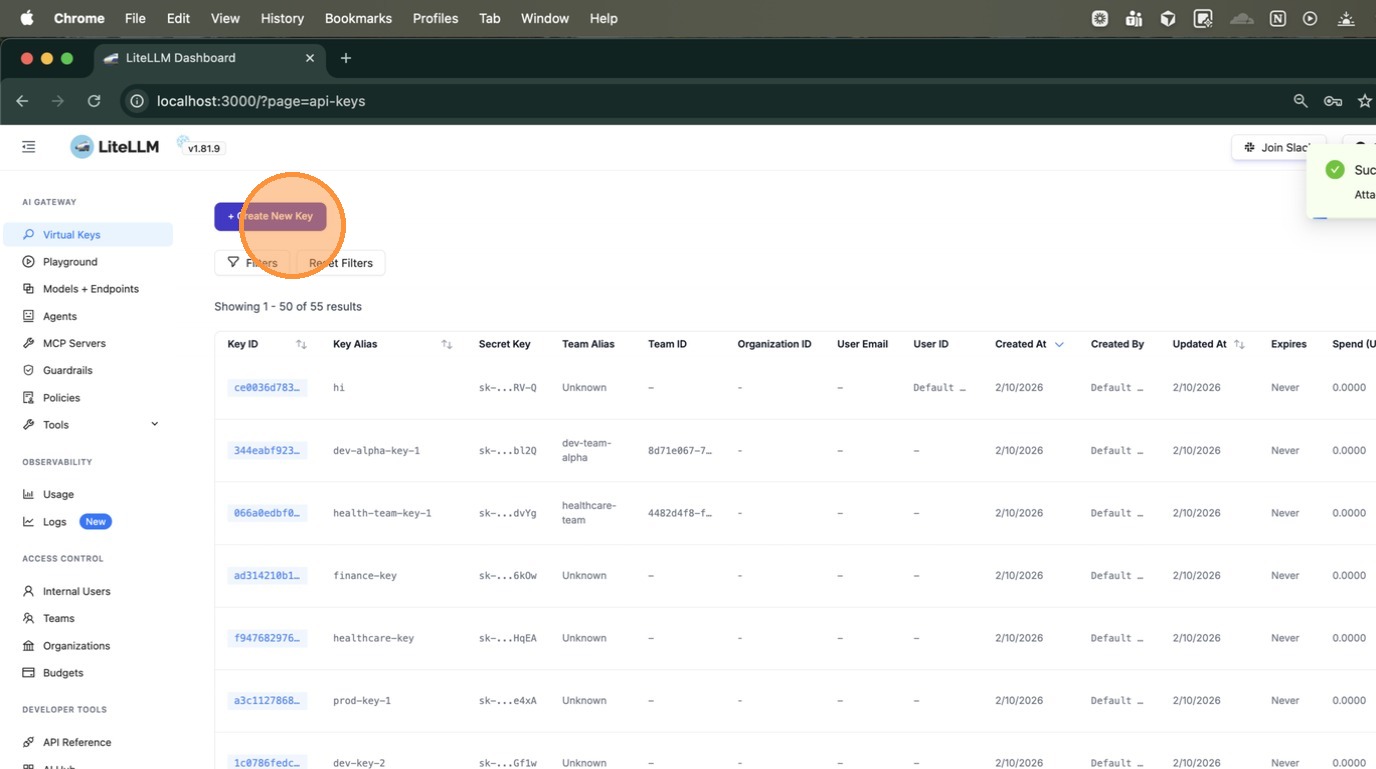Screen dimensions: 1376x769
Task: Open key ad314210b1 details
Action: (267, 575)
